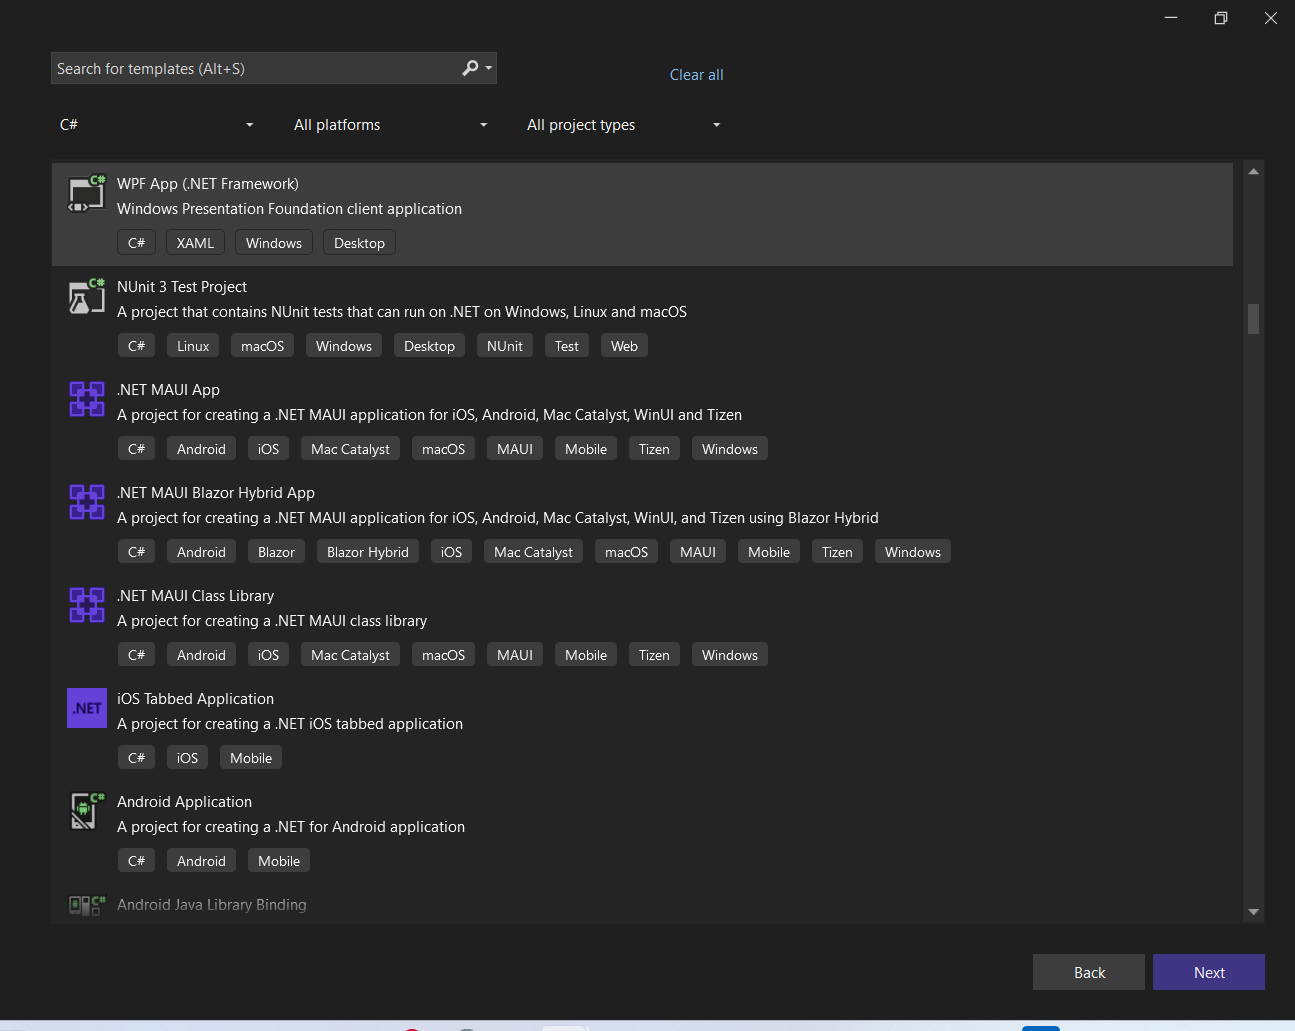
Task: Click the Blazor Hybrid tag
Action: tap(368, 552)
